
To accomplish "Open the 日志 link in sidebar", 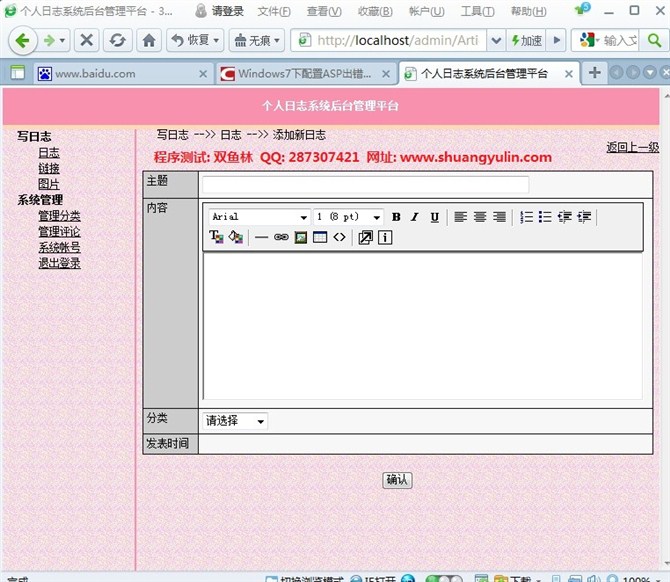I will click(49, 153).
